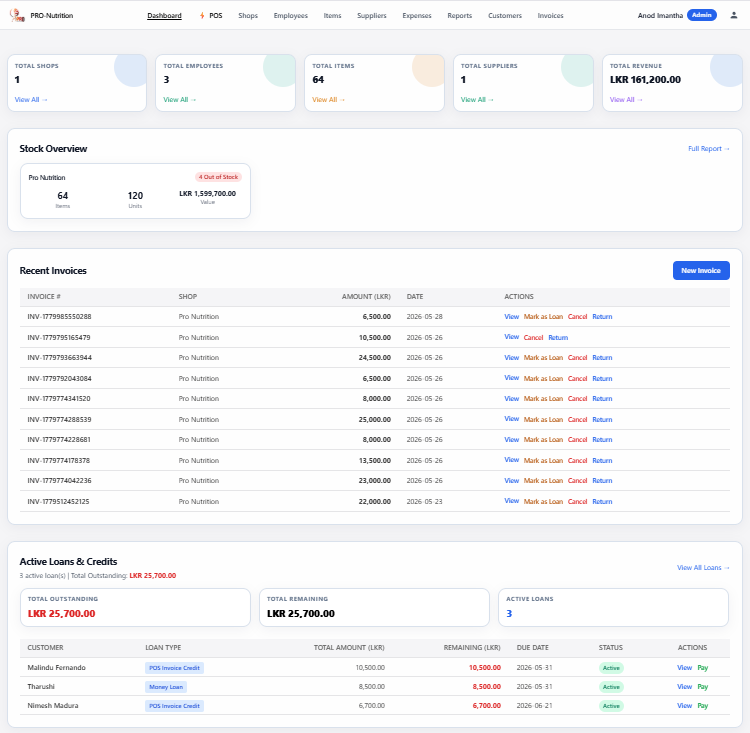Viewport: 750px width, 733px height.
Task: Open the Dashboard nav item
Action: point(164,15)
